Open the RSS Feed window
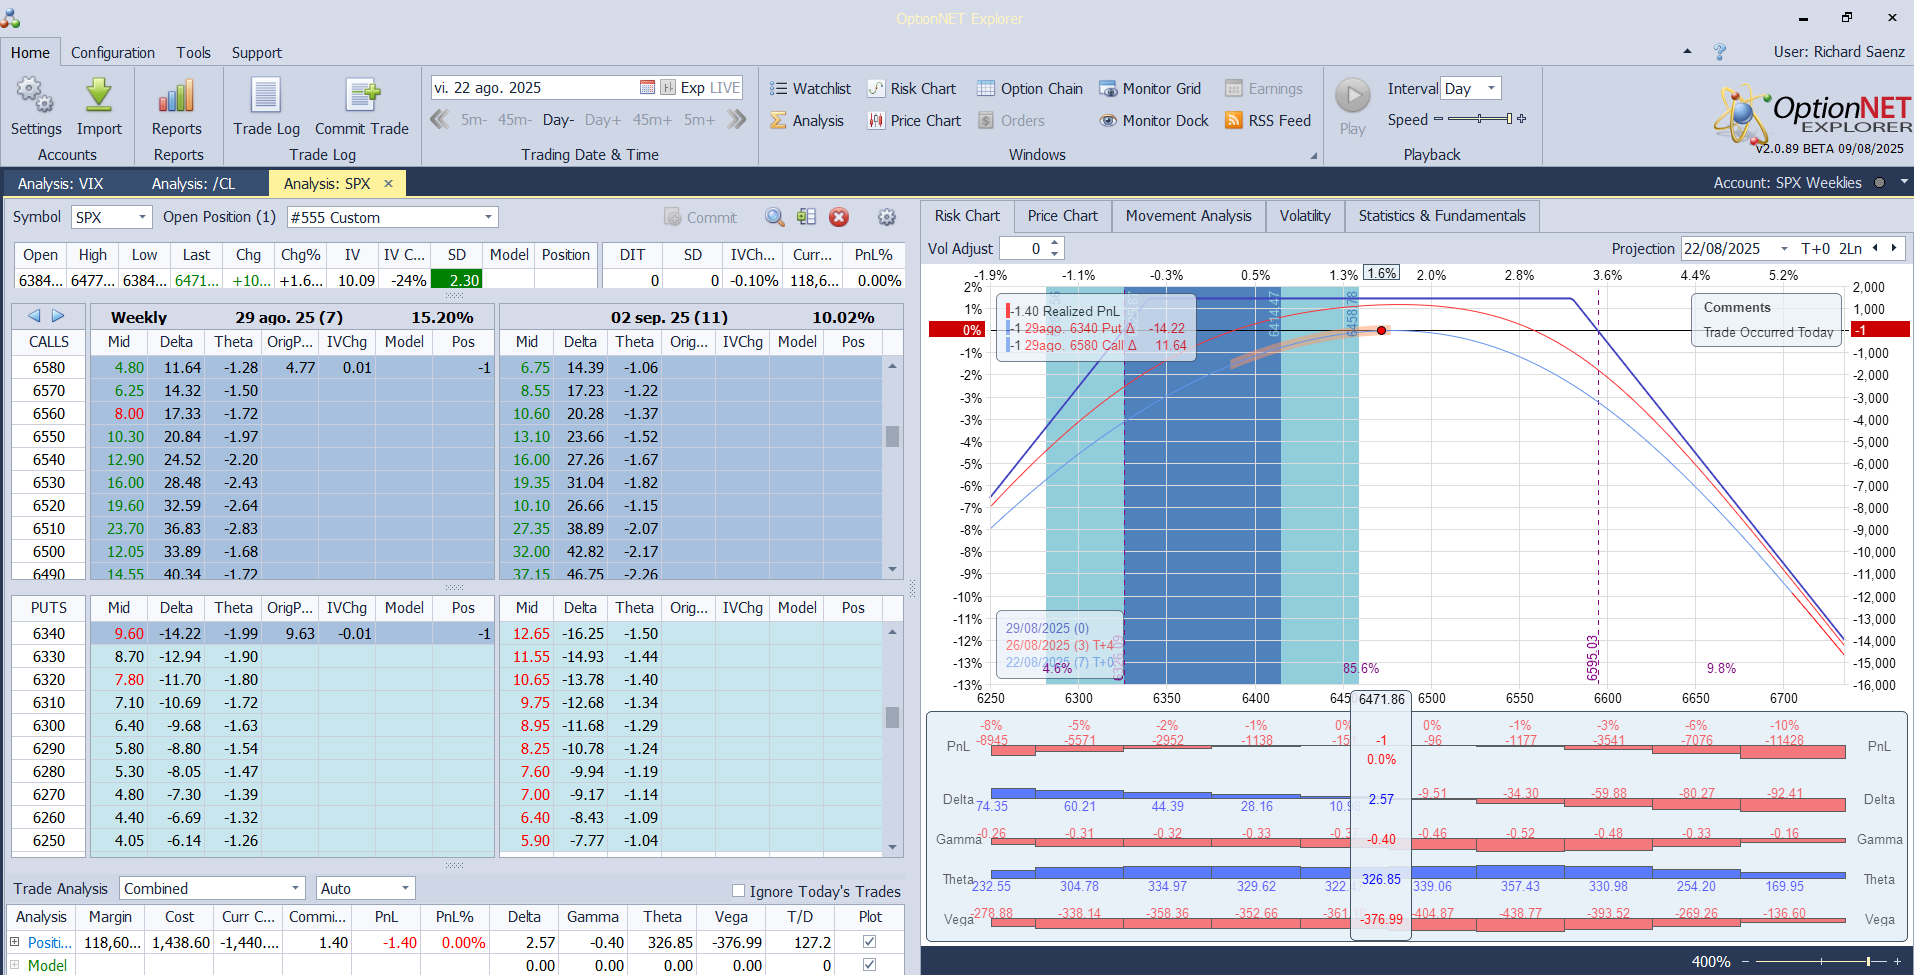This screenshot has height=975, width=1914. point(1268,121)
